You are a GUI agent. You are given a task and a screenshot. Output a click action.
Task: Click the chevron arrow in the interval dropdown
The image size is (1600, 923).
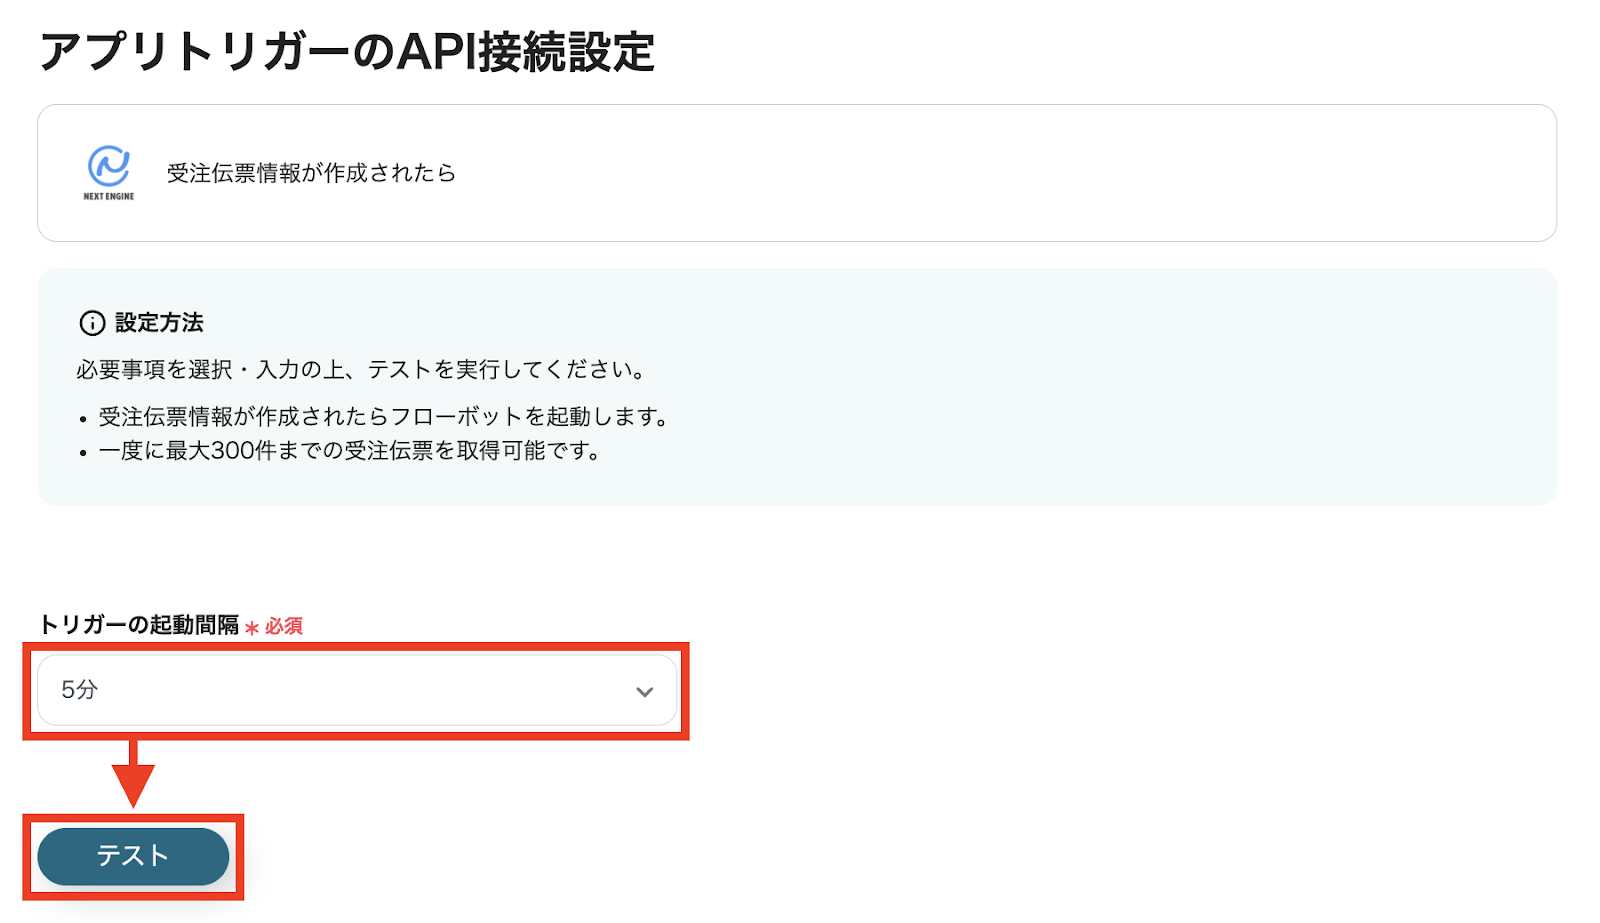point(645,691)
